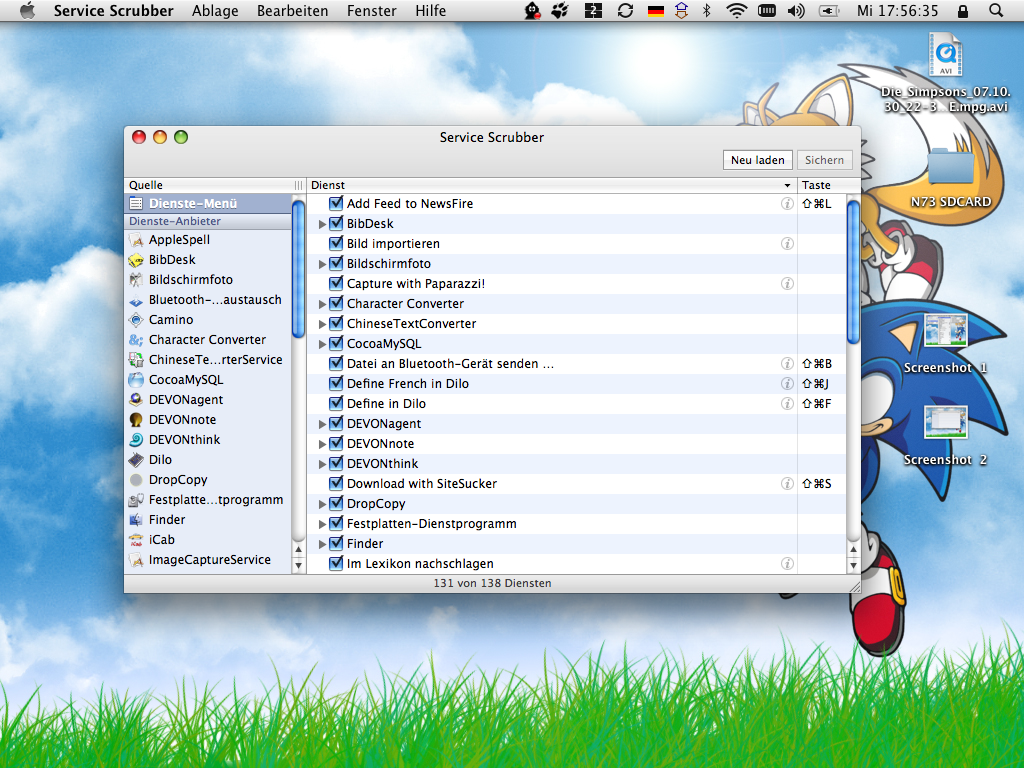
Task: Click the Neu laden button
Action: (758, 160)
